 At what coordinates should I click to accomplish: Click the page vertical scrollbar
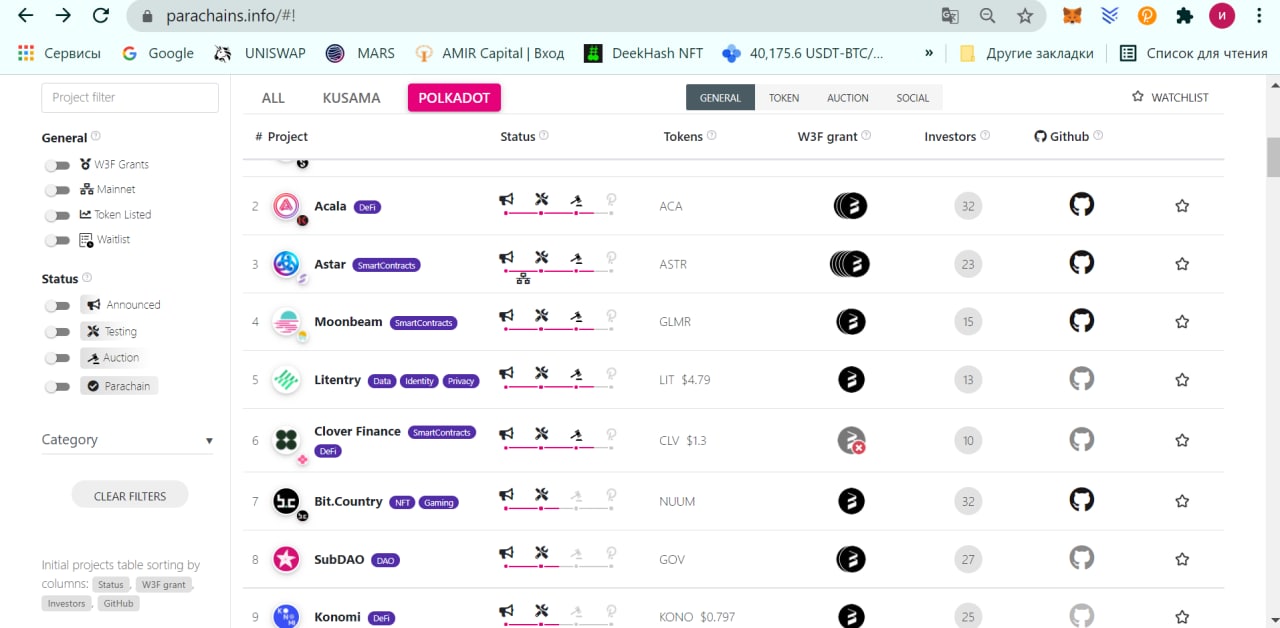coord(1273,157)
